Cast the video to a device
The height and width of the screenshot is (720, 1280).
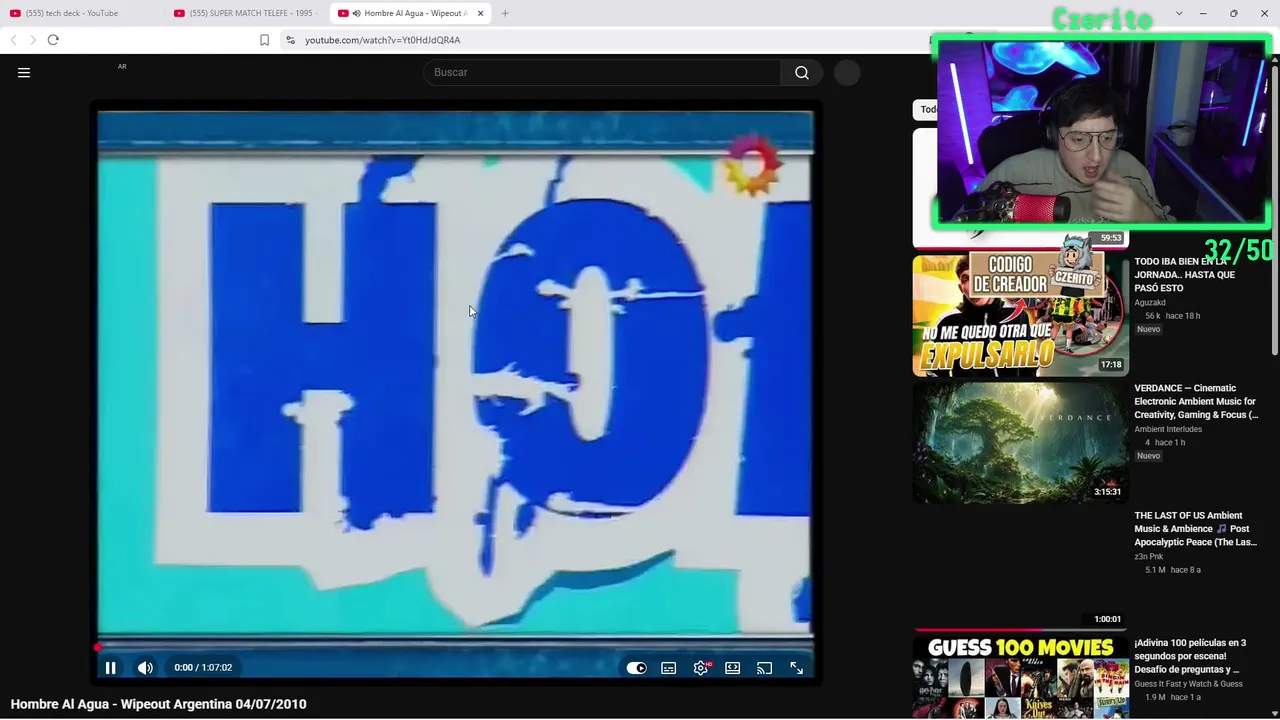(x=765, y=668)
